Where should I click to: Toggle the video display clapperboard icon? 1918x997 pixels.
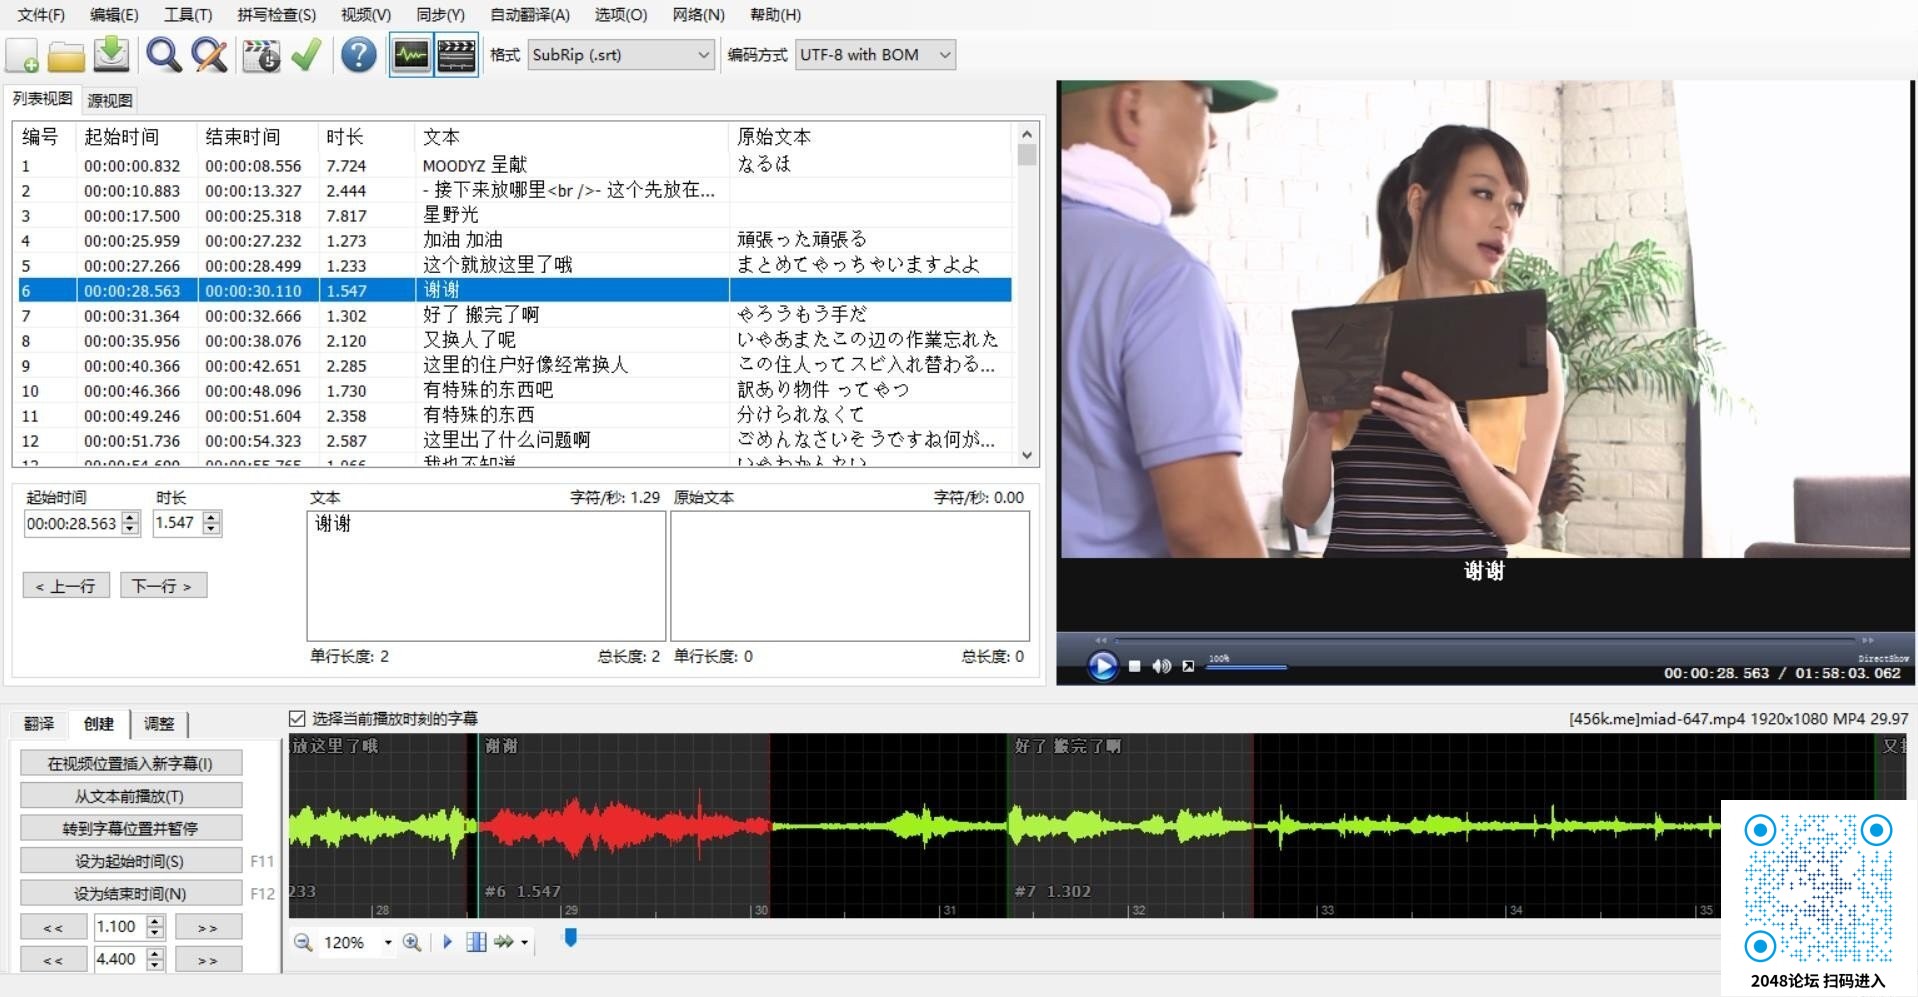(x=456, y=55)
